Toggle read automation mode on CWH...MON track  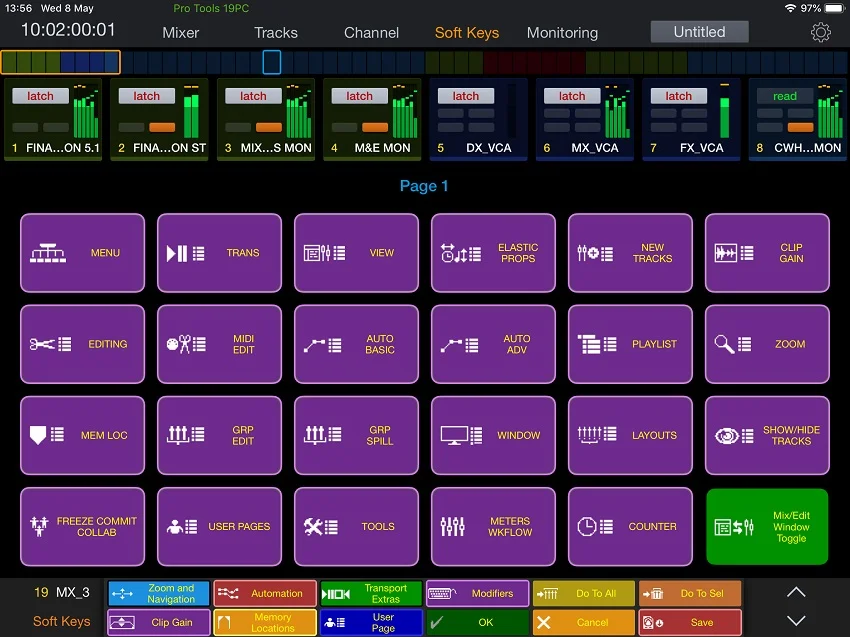(x=784, y=96)
